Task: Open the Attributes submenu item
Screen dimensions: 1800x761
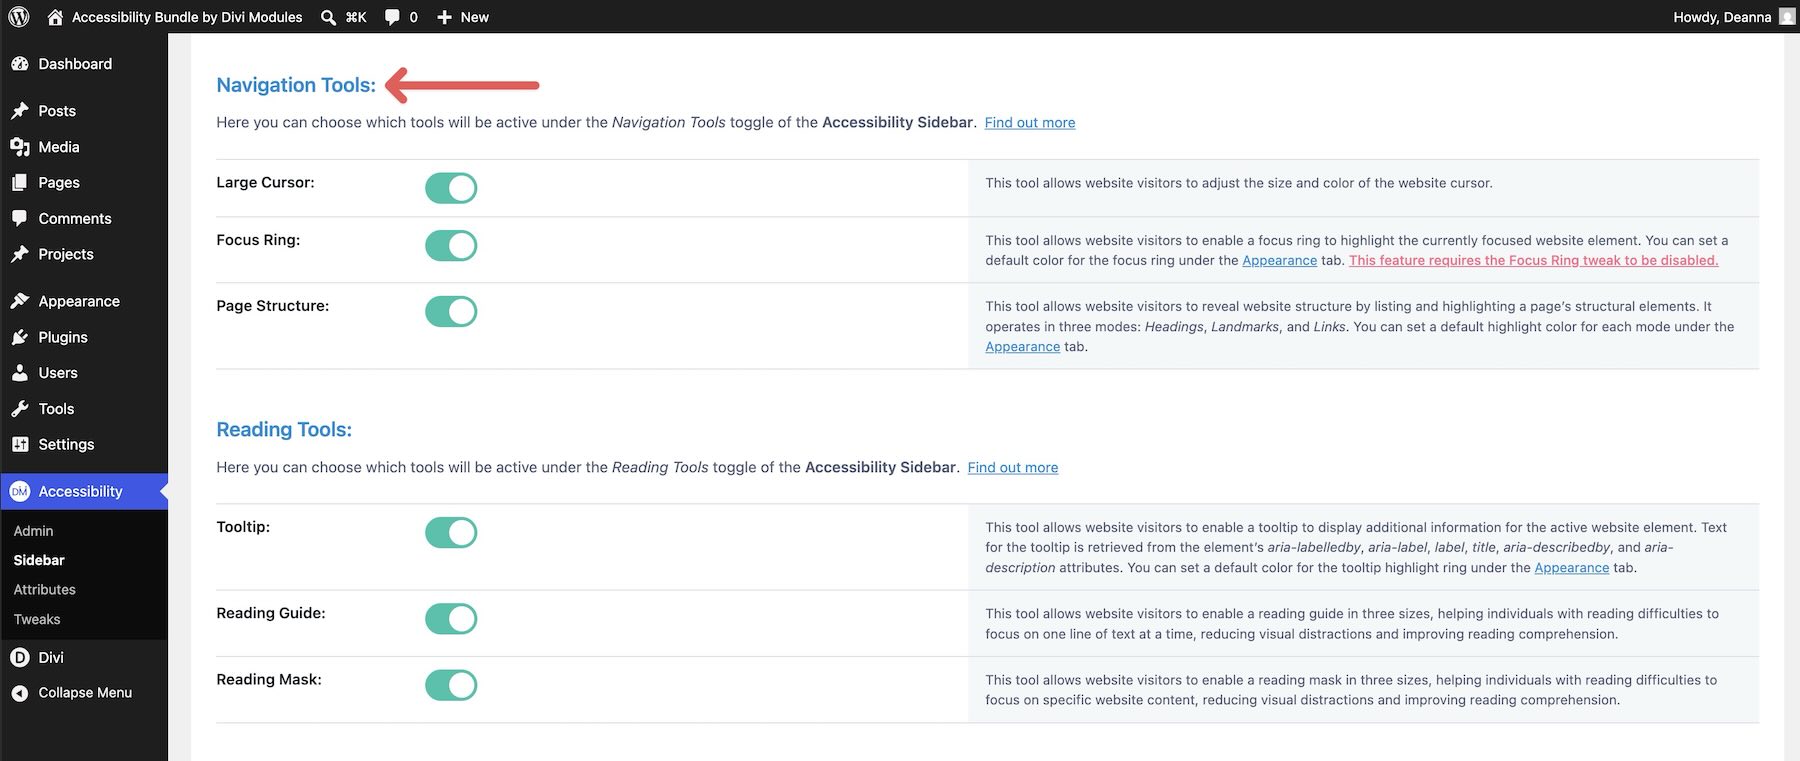Action: 45,590
